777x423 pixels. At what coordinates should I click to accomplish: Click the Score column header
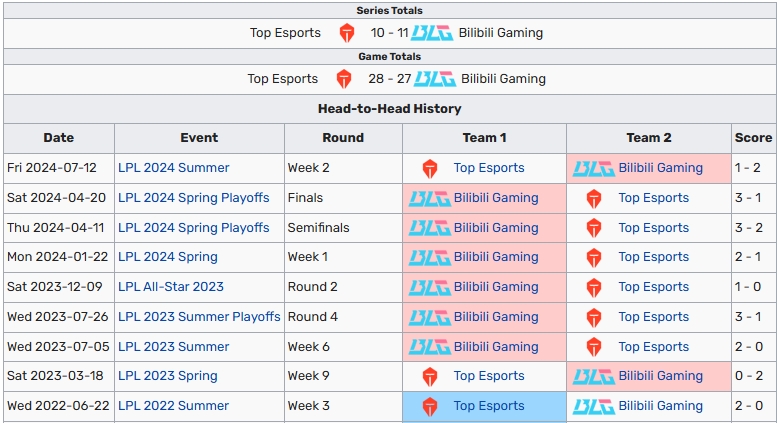point(753,138)
